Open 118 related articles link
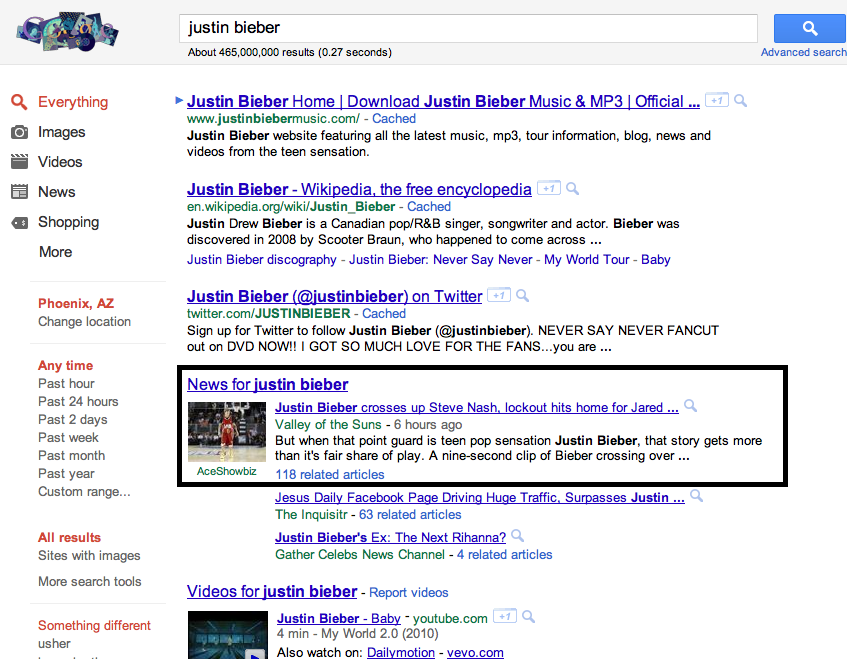Viewport: 847px width, 659px height. pyautogui.click(x=330, y=474)
